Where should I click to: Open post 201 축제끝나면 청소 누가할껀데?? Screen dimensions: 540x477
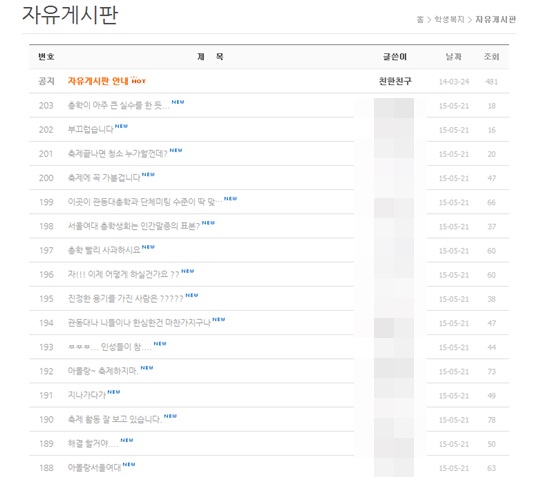click(x=117, y=154)
